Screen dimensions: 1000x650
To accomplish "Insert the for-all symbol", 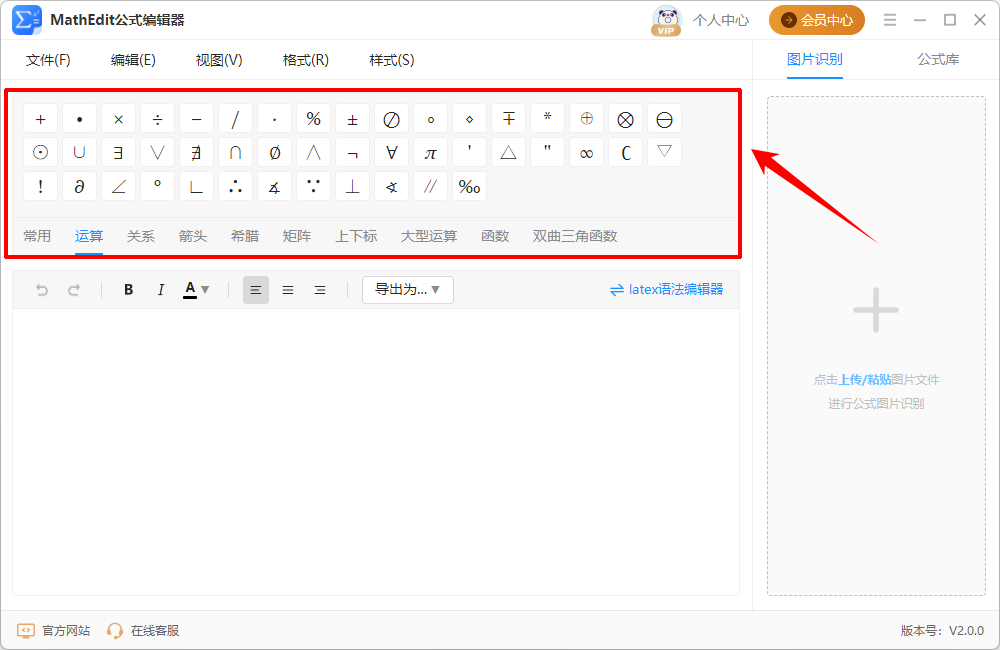I will click(392, 152).
